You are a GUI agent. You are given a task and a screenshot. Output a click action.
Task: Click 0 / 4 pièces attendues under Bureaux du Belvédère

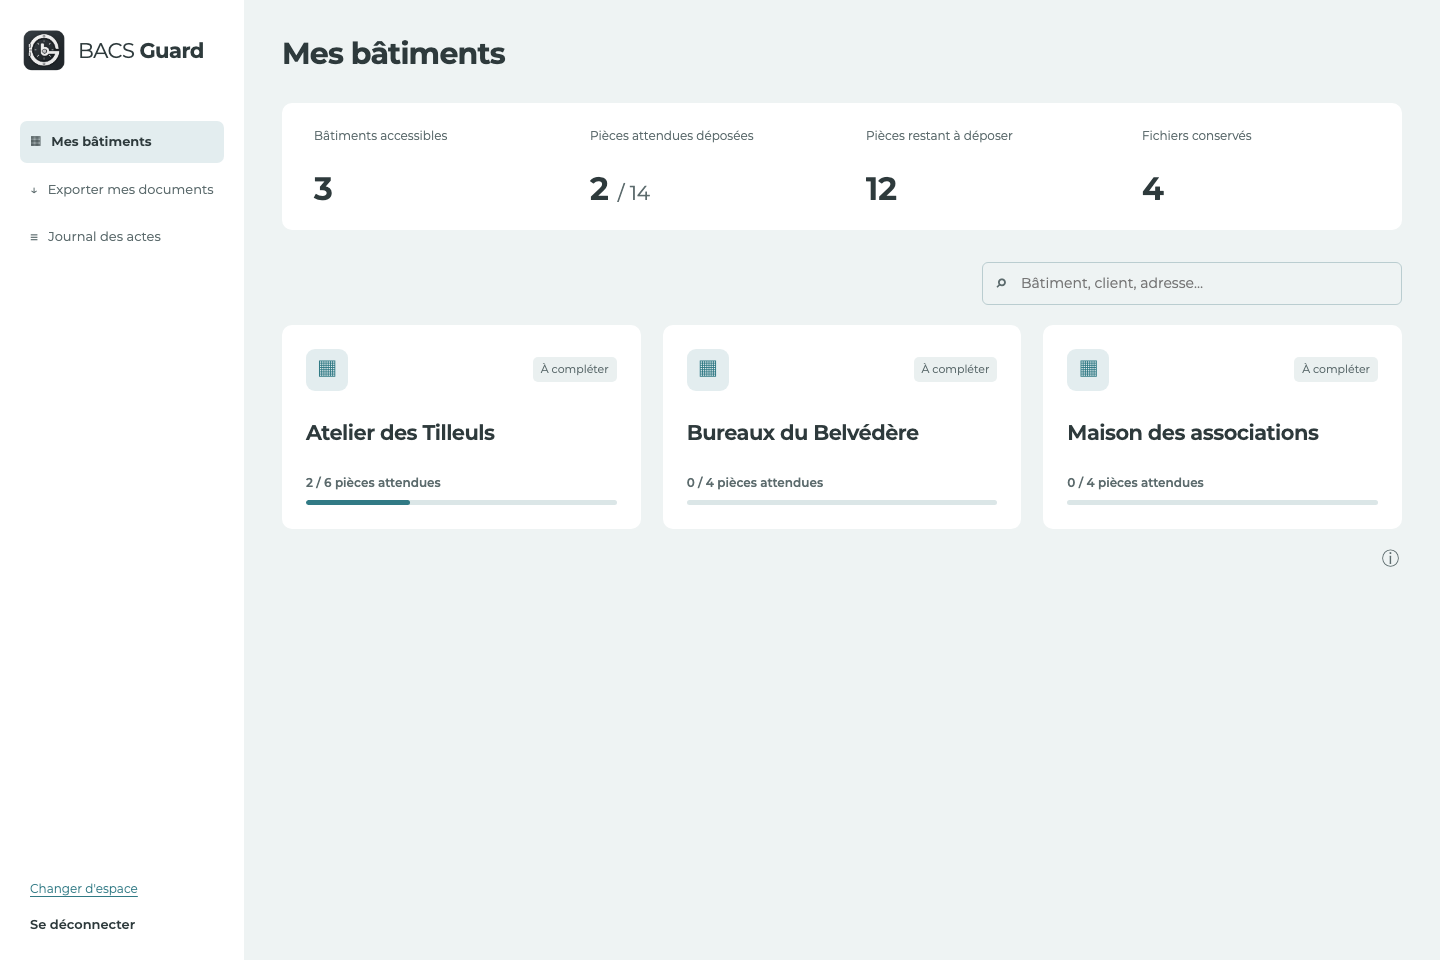pos(755,482)
